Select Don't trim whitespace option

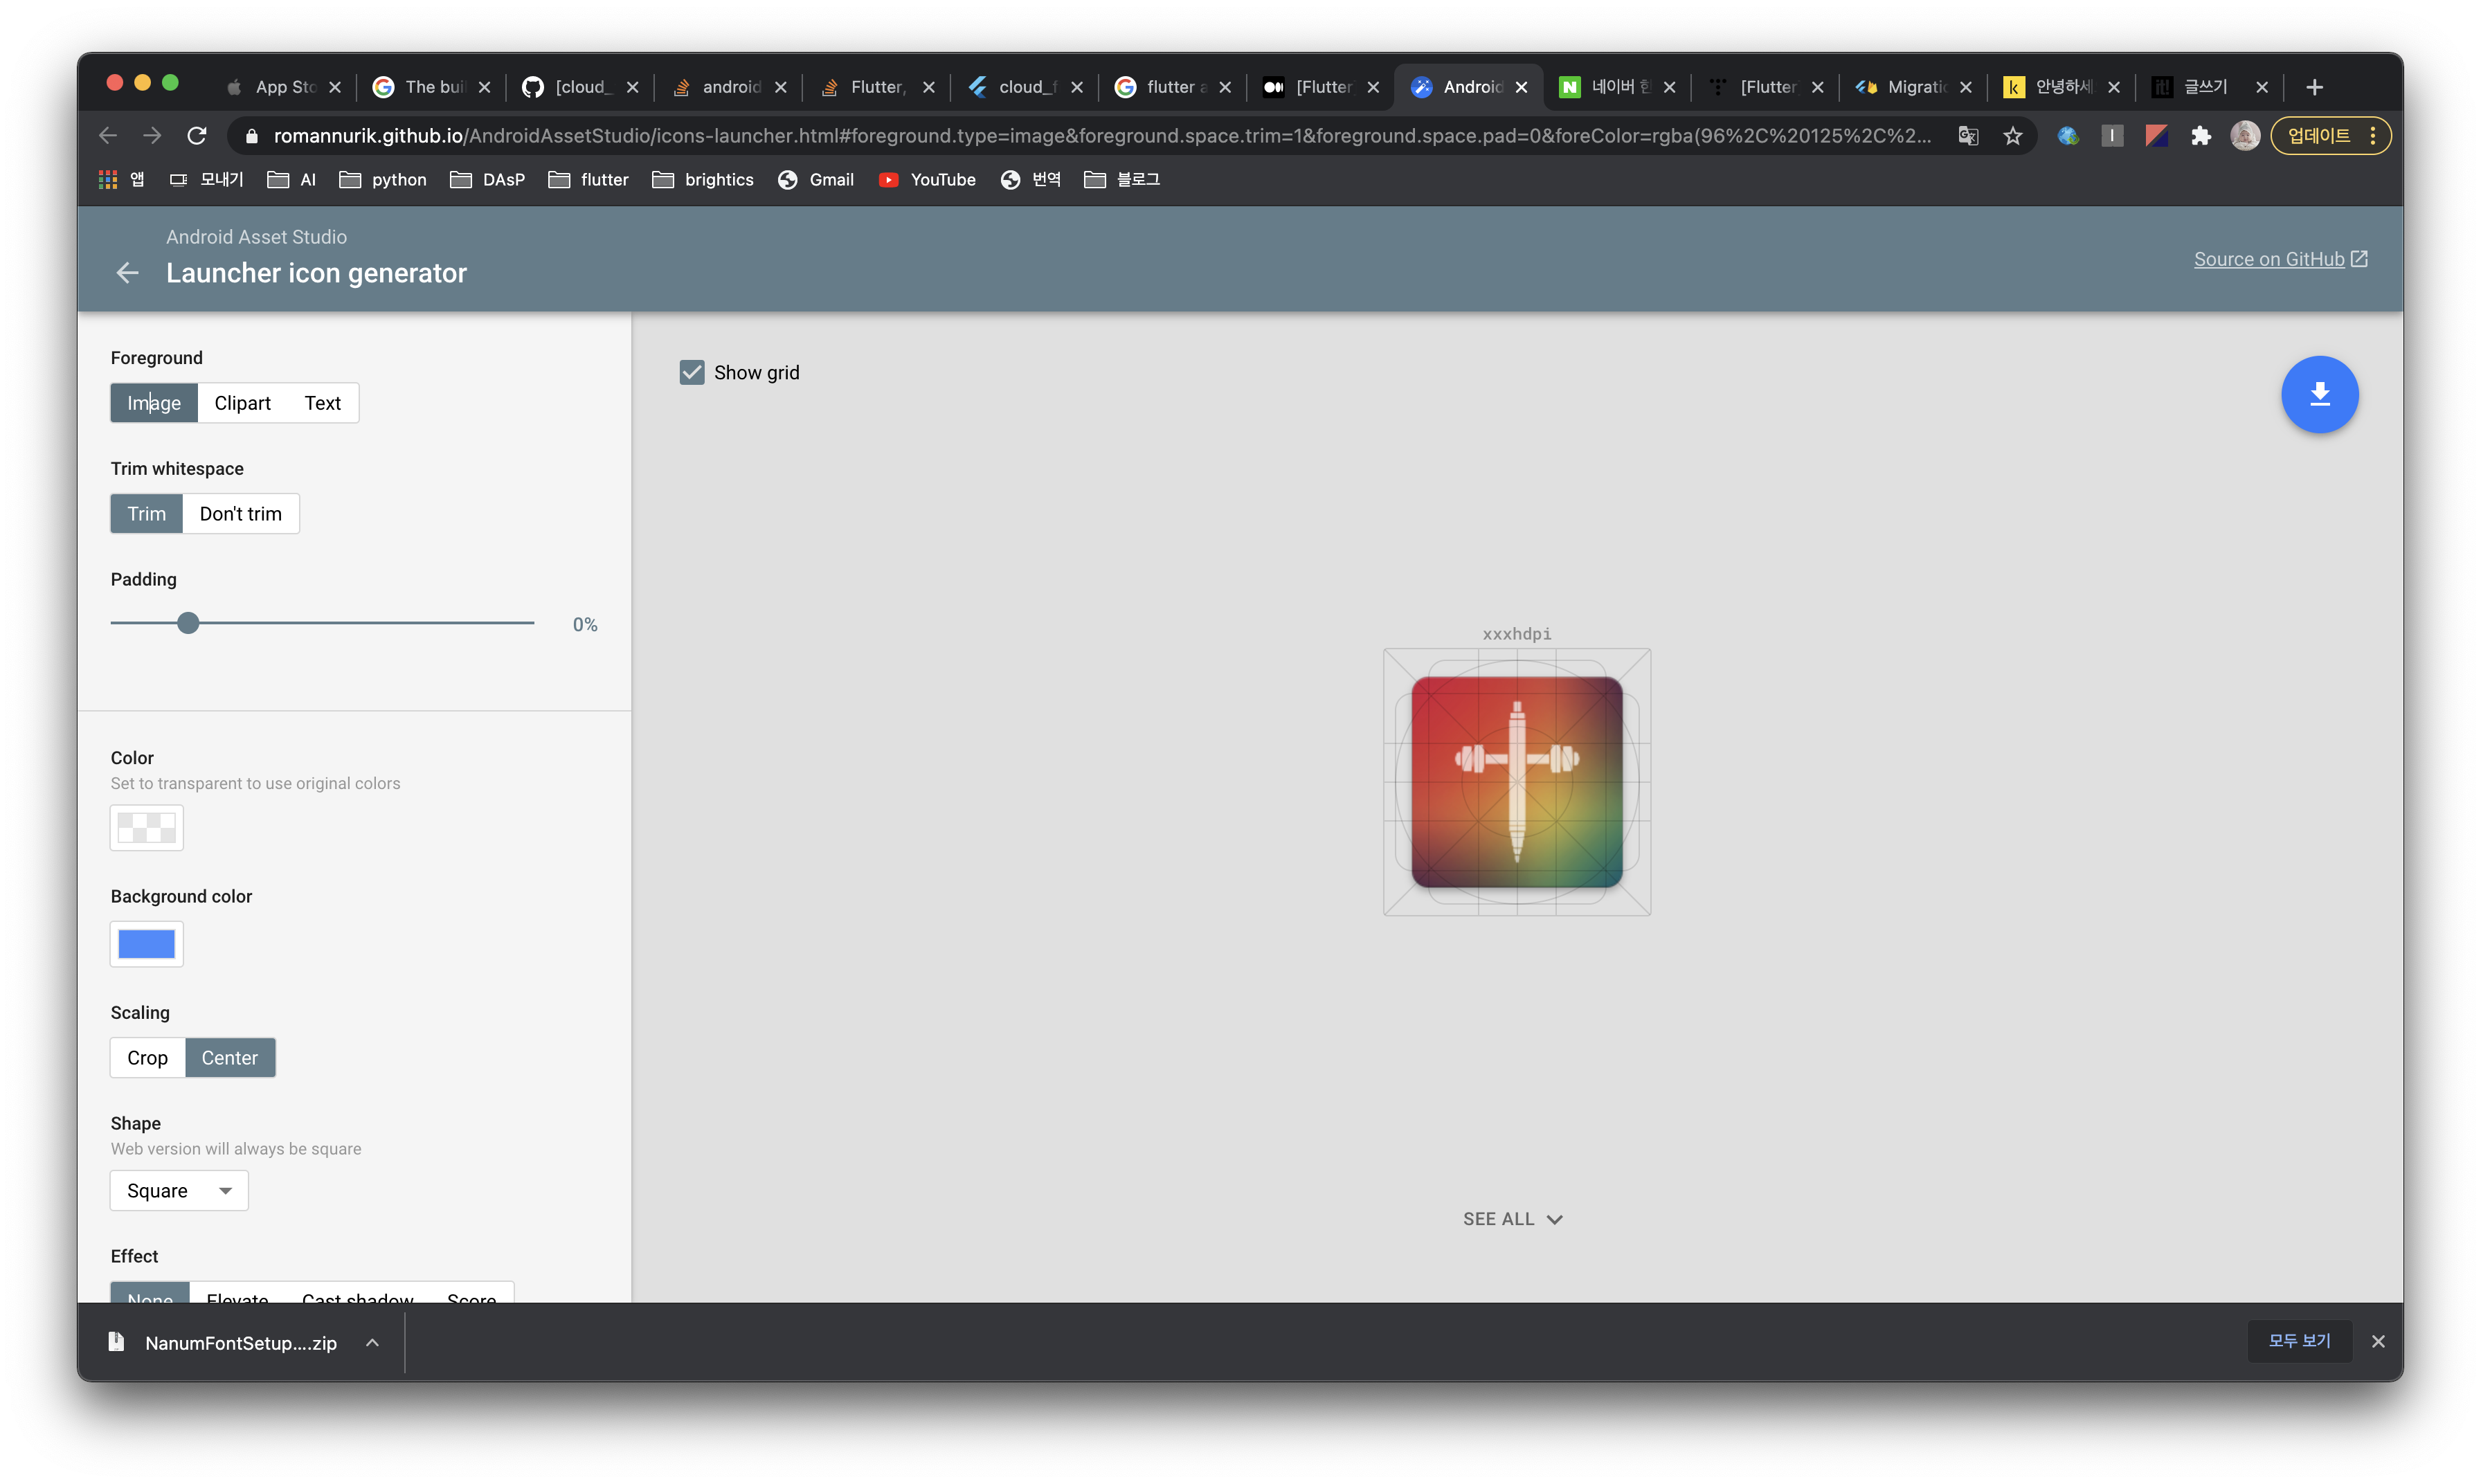pyautogui.click(x=240, y=514)
